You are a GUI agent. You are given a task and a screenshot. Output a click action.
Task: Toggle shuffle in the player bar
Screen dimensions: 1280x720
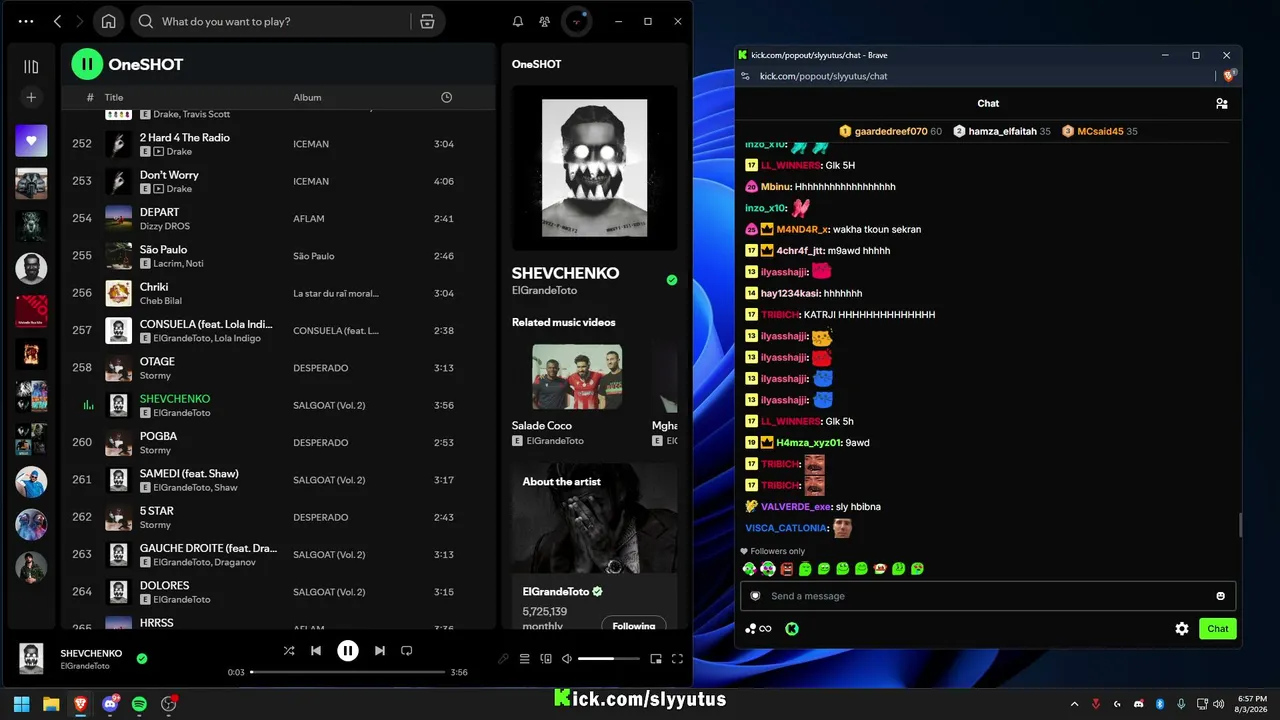click(289, 651)
